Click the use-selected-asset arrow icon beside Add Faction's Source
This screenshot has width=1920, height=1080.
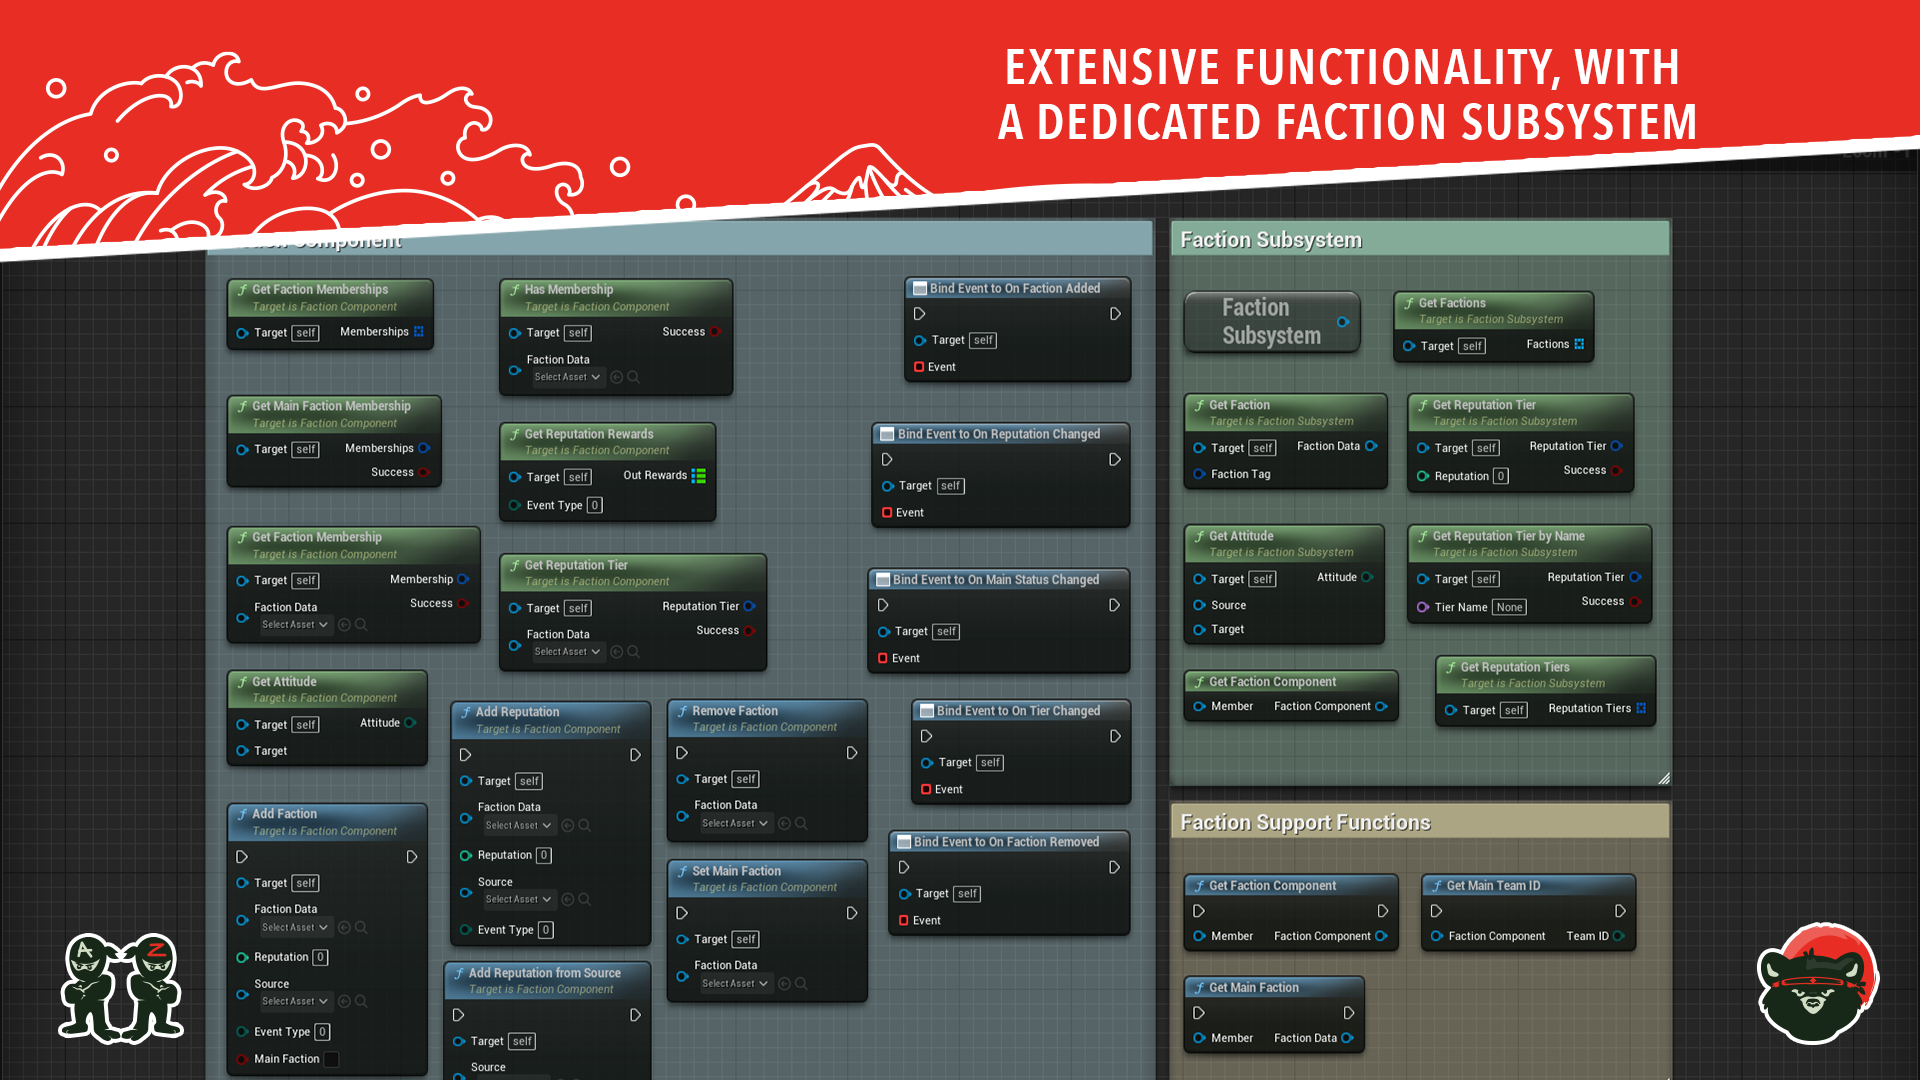343,1001
